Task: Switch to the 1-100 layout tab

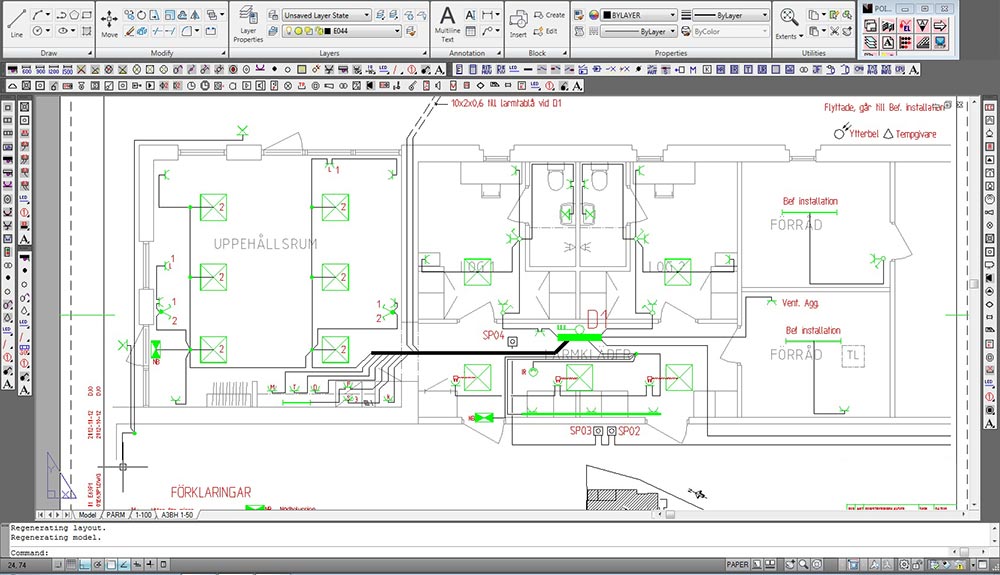Action: coord(143,514)
